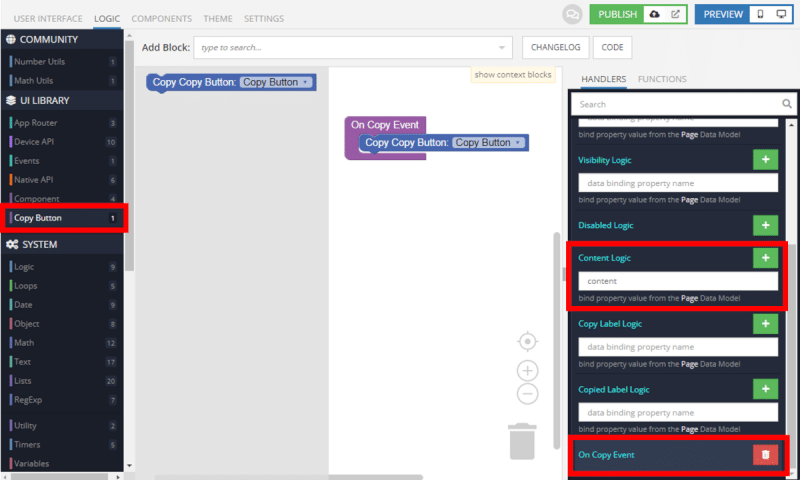The height and width of the screenshot is (480, 800).
Task: Switch to the FUNCTIONS tab
Action: (x=662, y=79)
